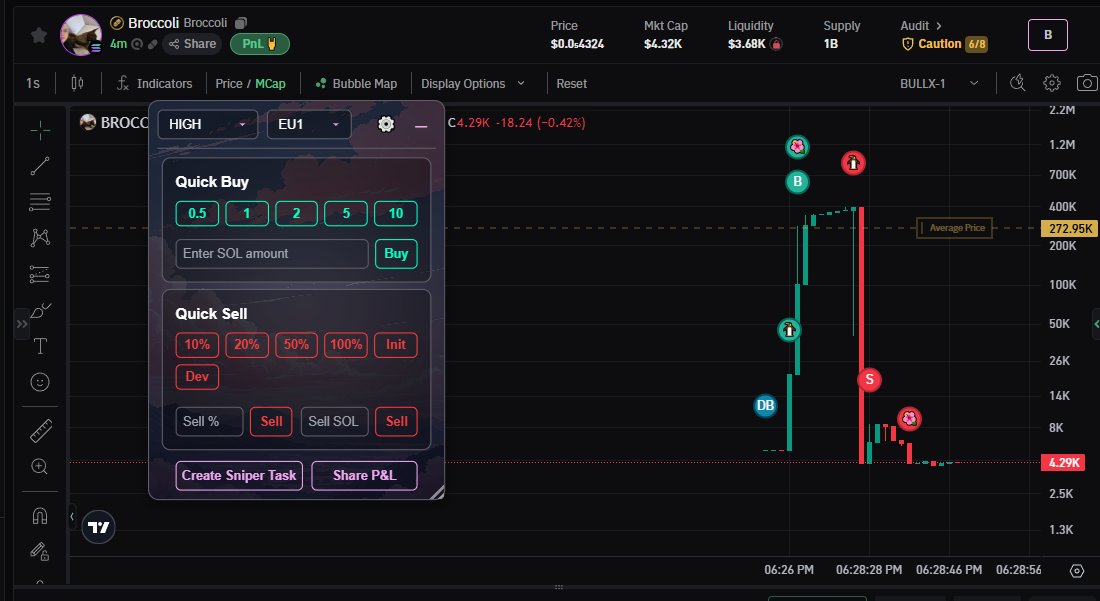
Task: Quick sell 50% of holdings
Action: click(296, 344)
